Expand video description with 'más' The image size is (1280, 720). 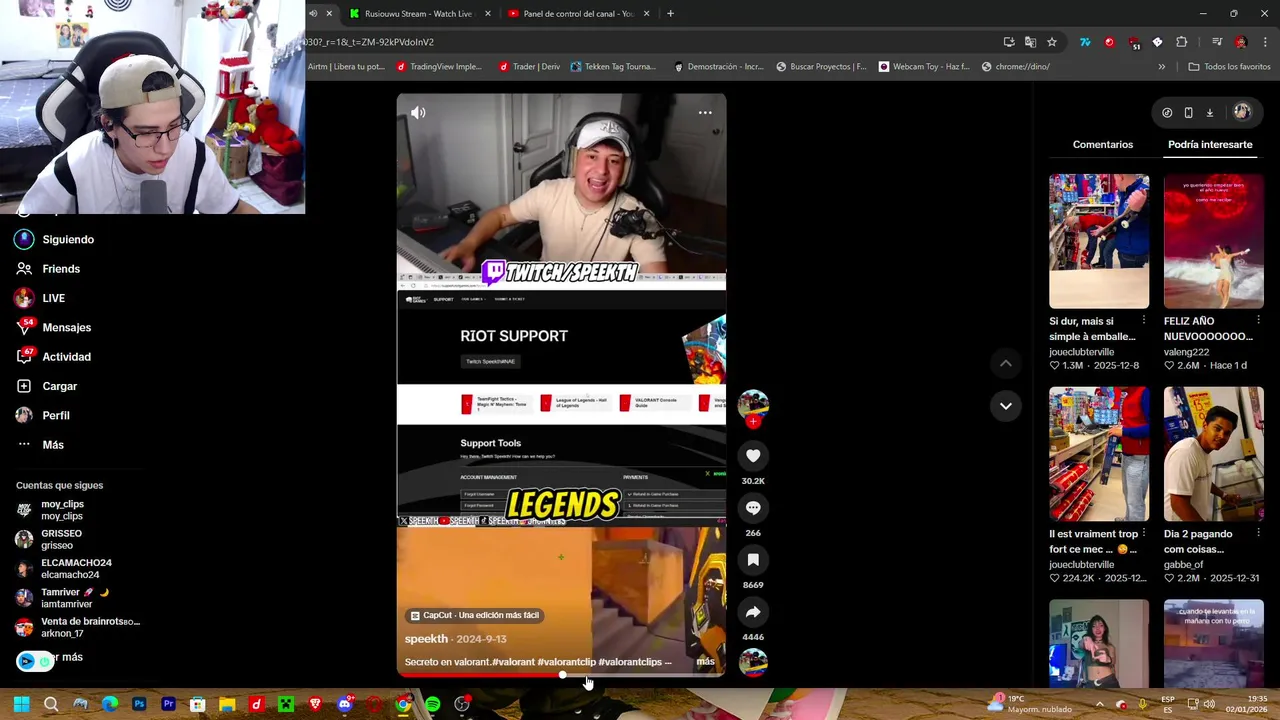pyautogui.click(x=705, y=662)
